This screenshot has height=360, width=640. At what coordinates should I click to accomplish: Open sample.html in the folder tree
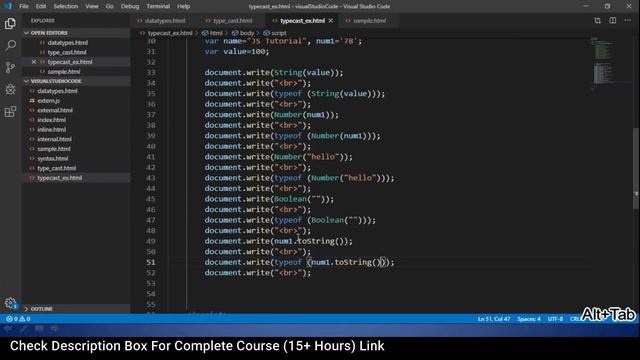point(54,149)
